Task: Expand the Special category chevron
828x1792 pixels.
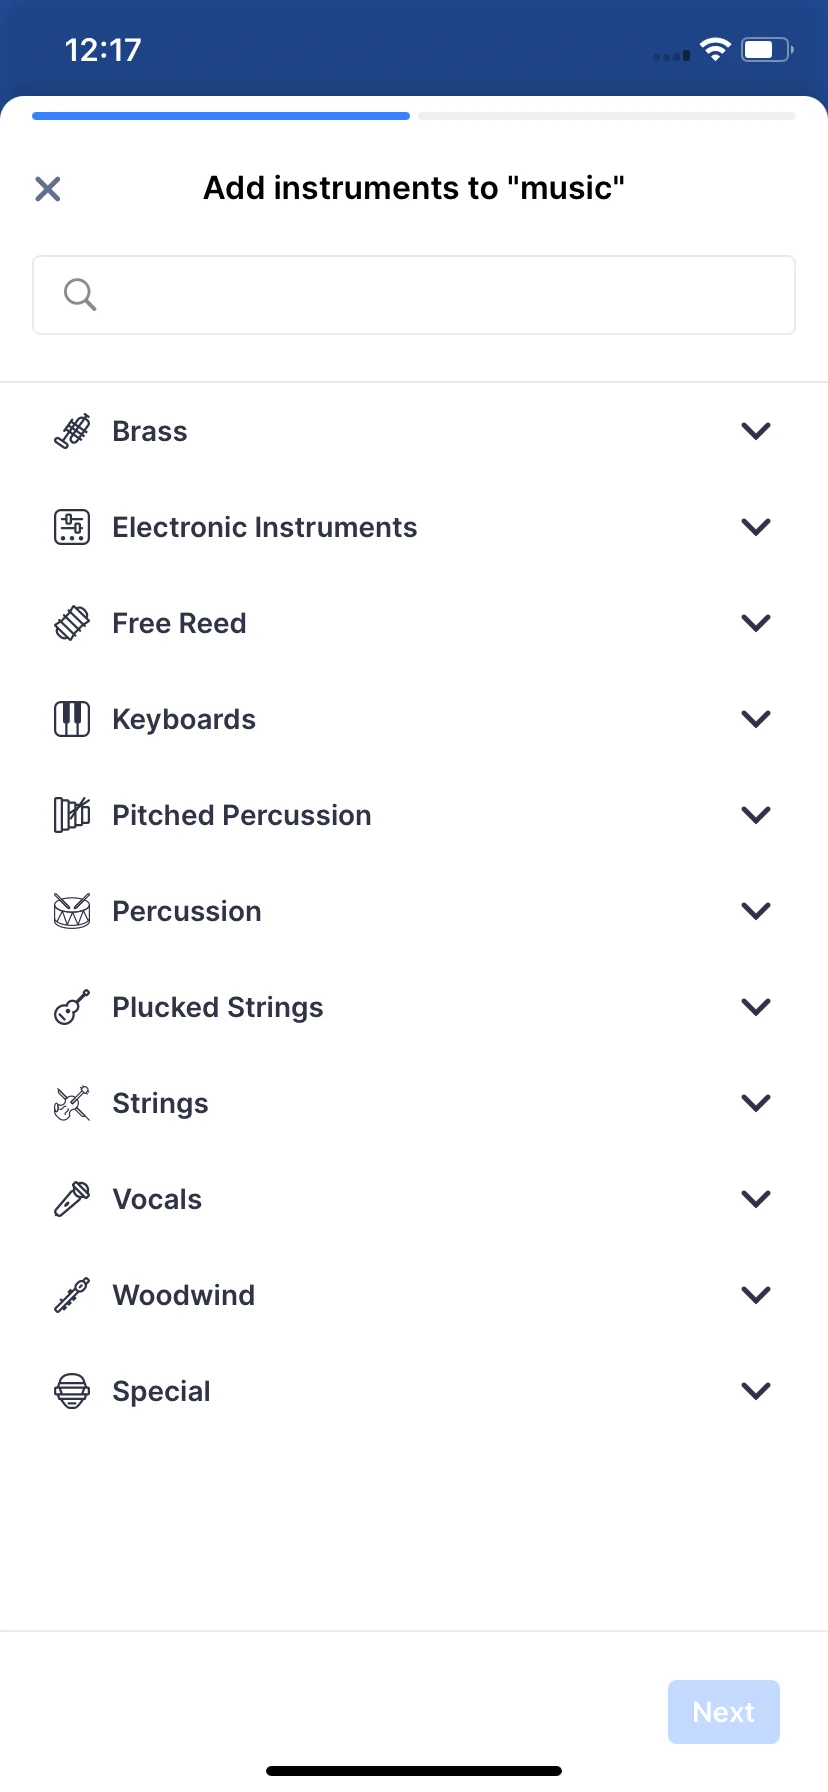Action: [x=756, y=1391]
